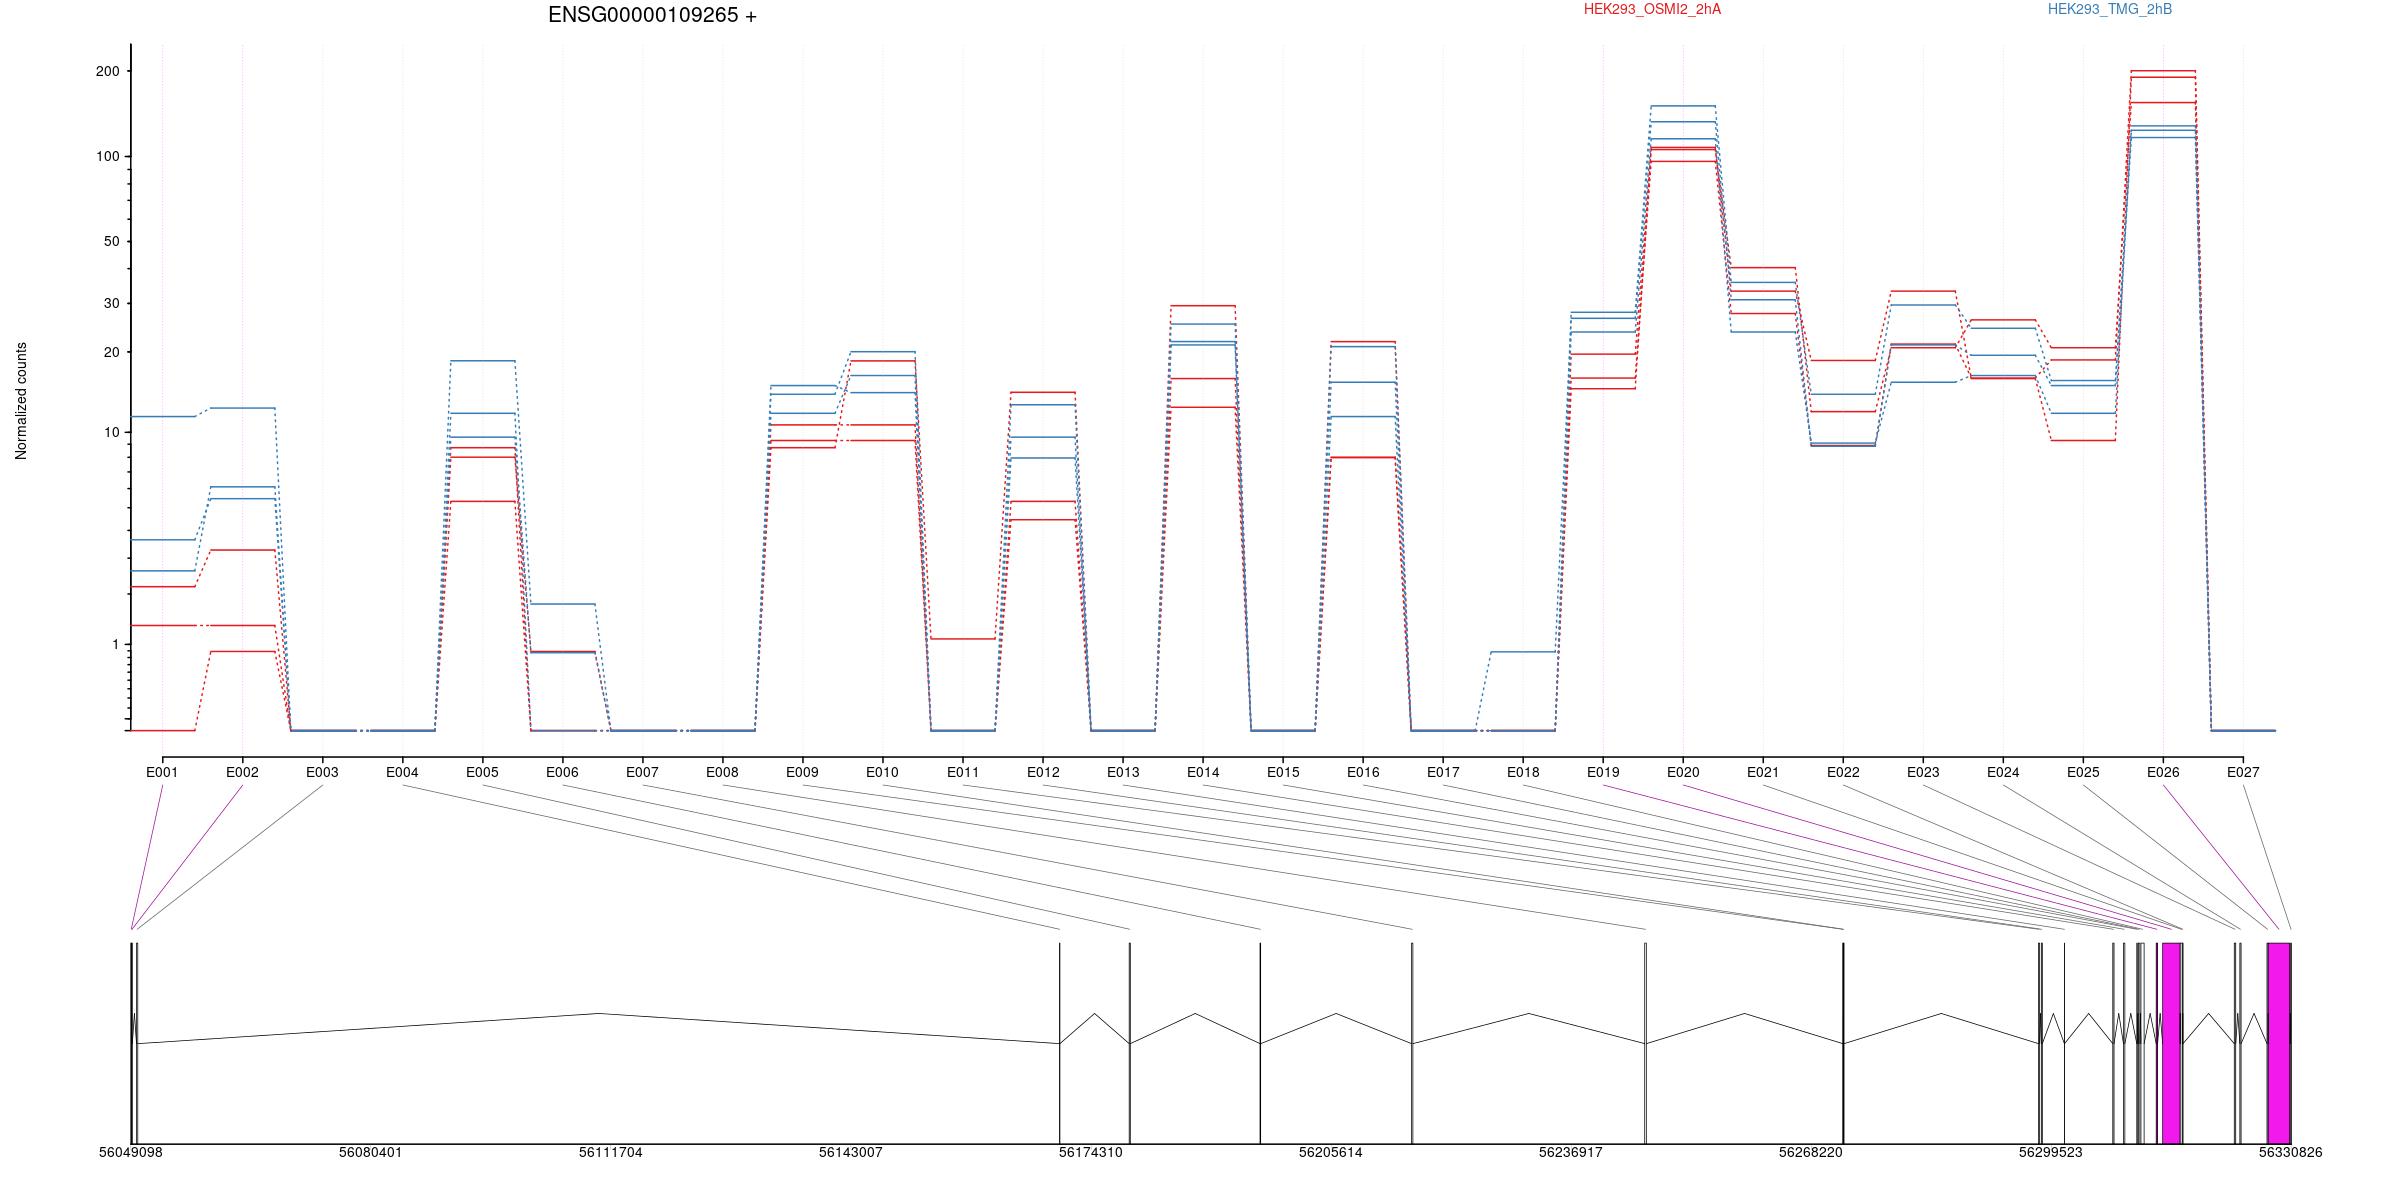Click y-axis tick value 50
2400x1200 pixels.
click(112, 241)
